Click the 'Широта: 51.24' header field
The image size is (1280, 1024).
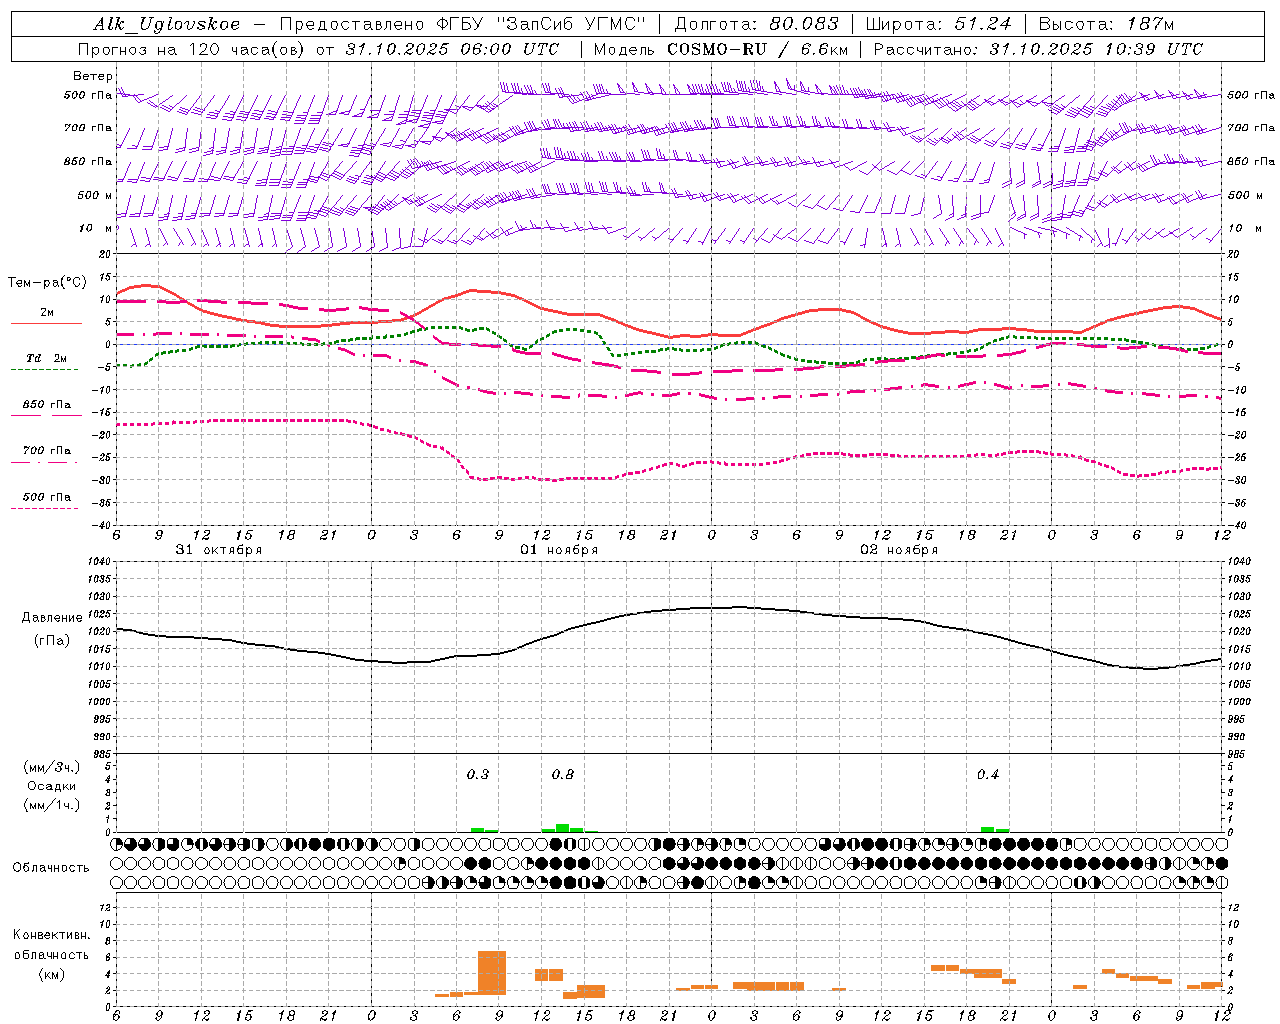coord(938,24)
